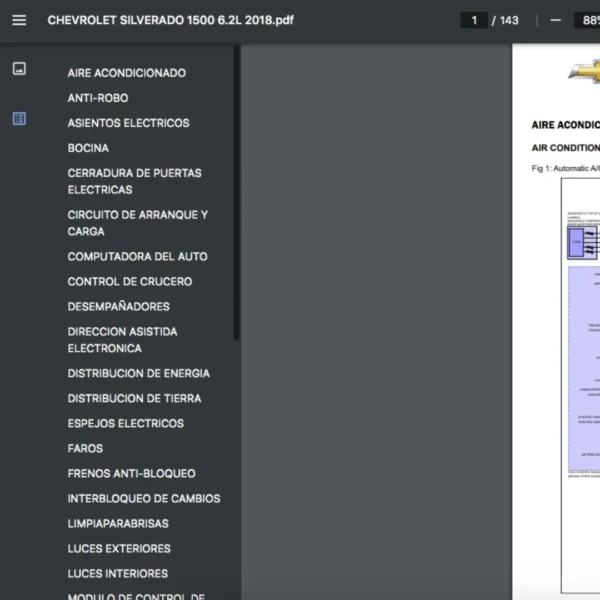
Task: Select the document outline view icon
Action: [x=19, y=118]
